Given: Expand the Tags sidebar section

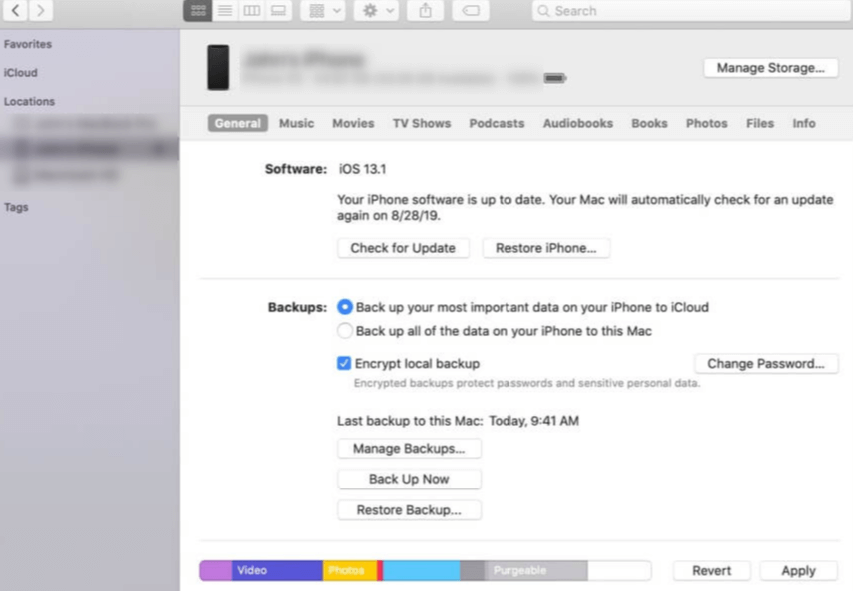Looking at the screenshot, I should 16,207.
